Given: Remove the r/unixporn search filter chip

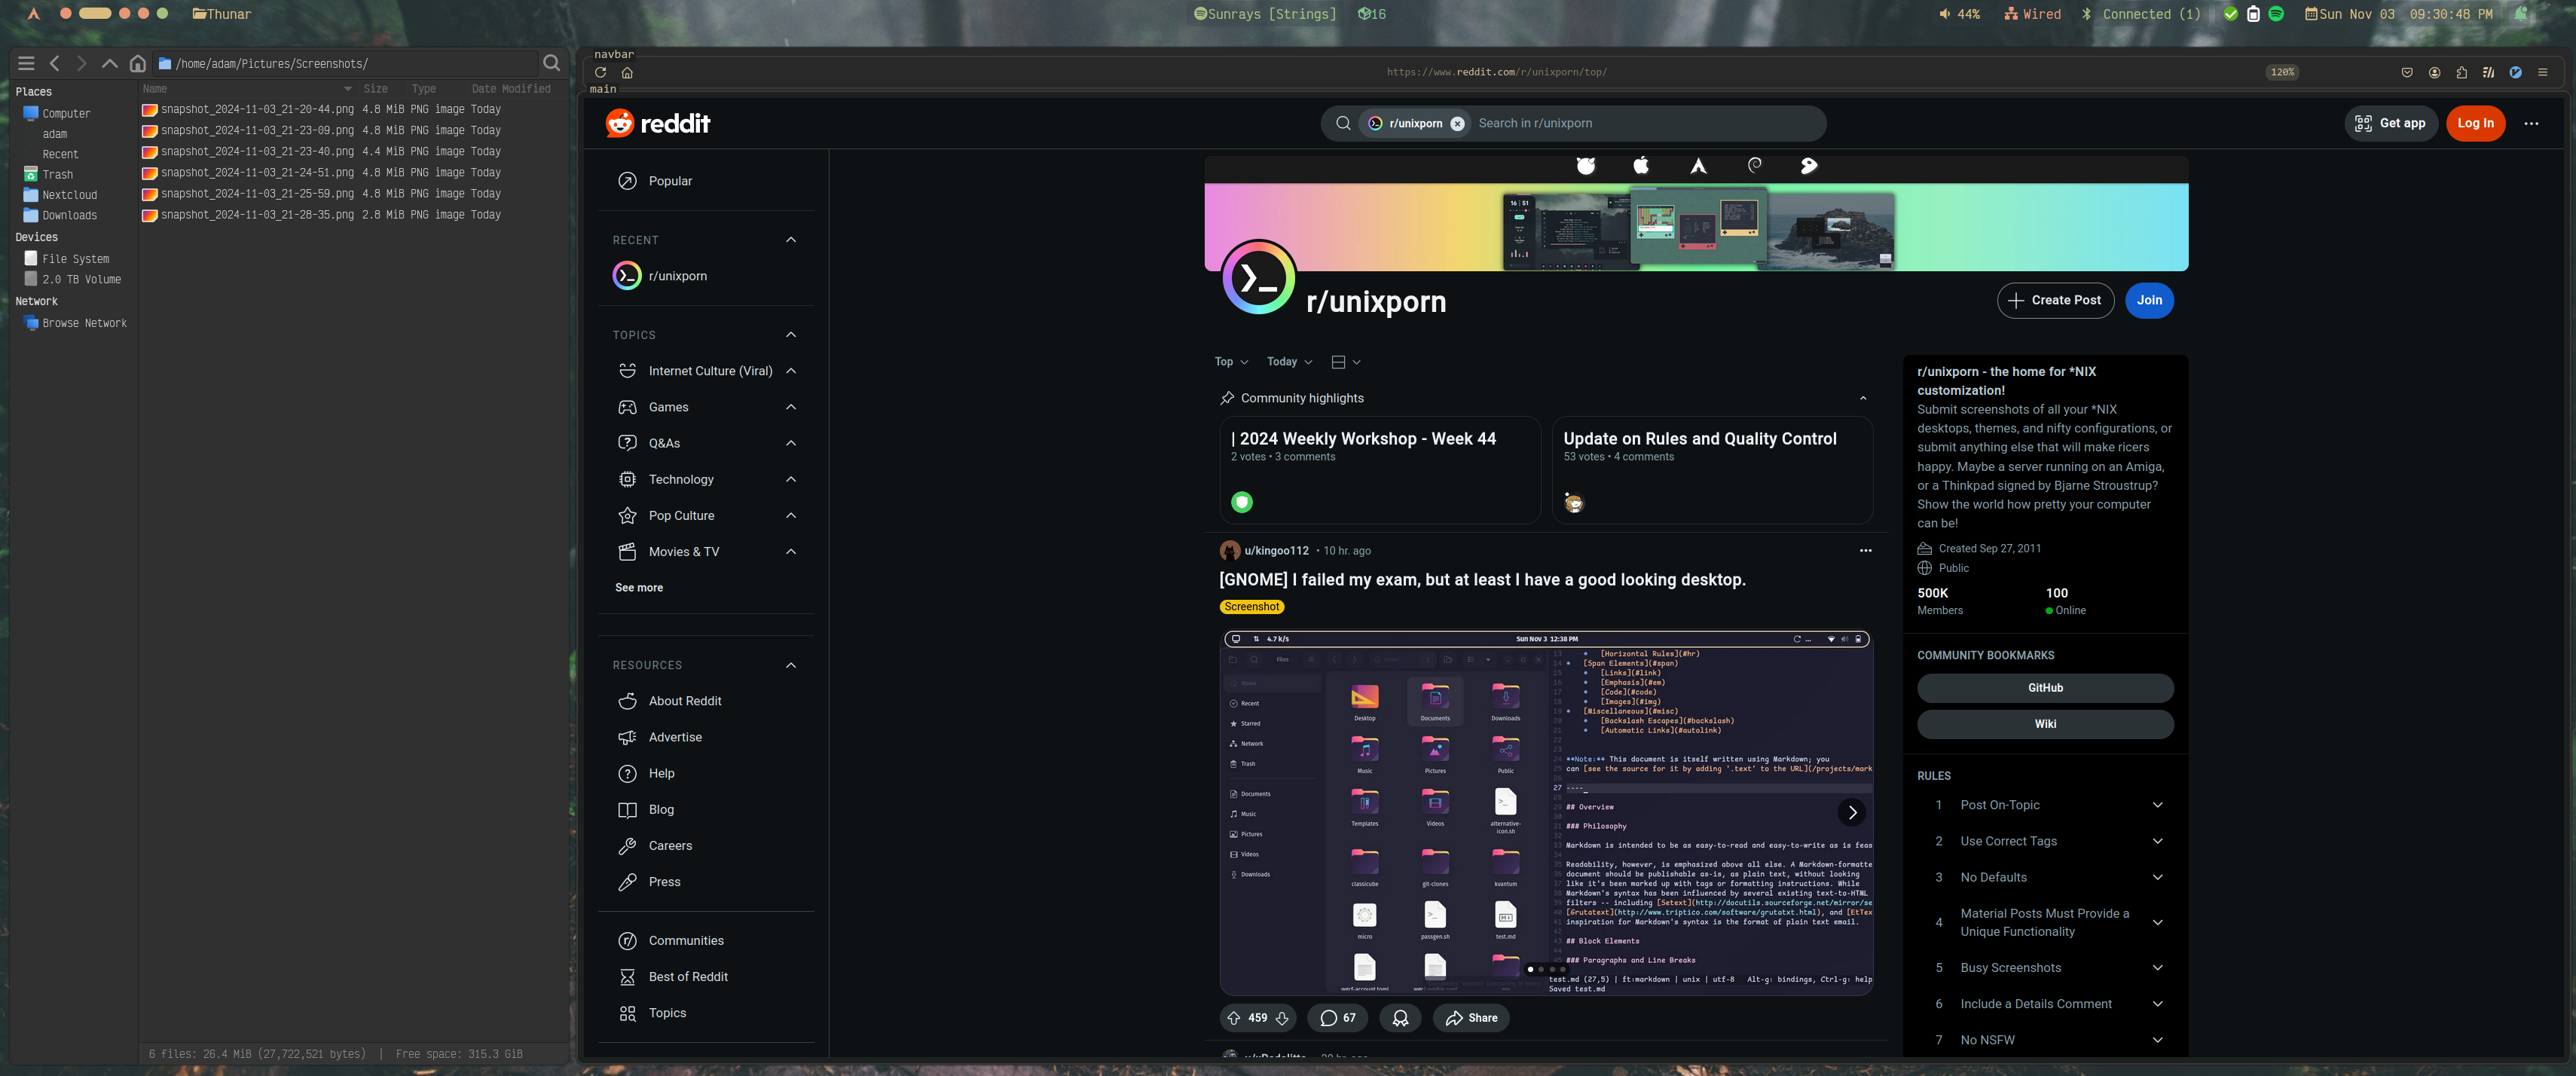Looking at the screenshot, I should click(1457, 124).
